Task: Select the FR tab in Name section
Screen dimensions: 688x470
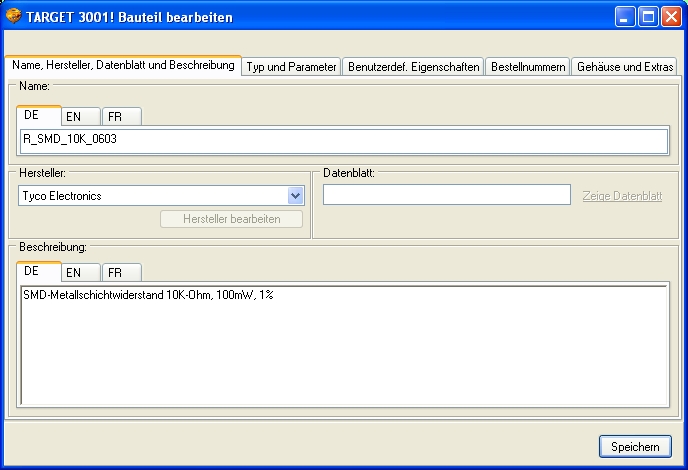Action: pos(115,116)
